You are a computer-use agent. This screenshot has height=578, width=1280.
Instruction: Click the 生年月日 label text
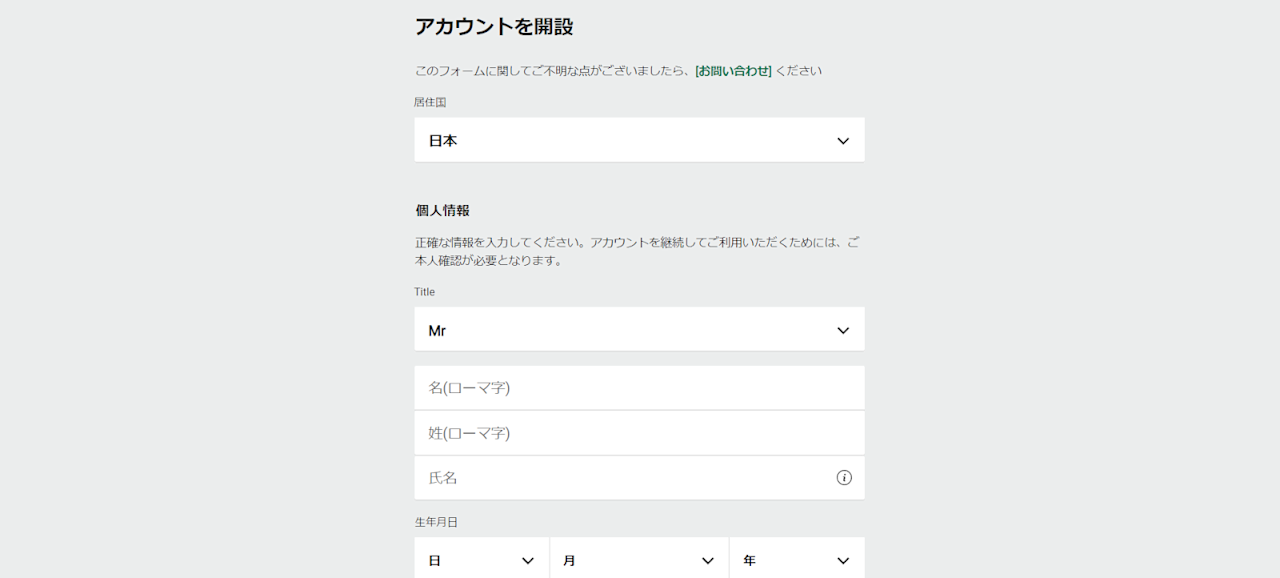(x=436, y=522)
